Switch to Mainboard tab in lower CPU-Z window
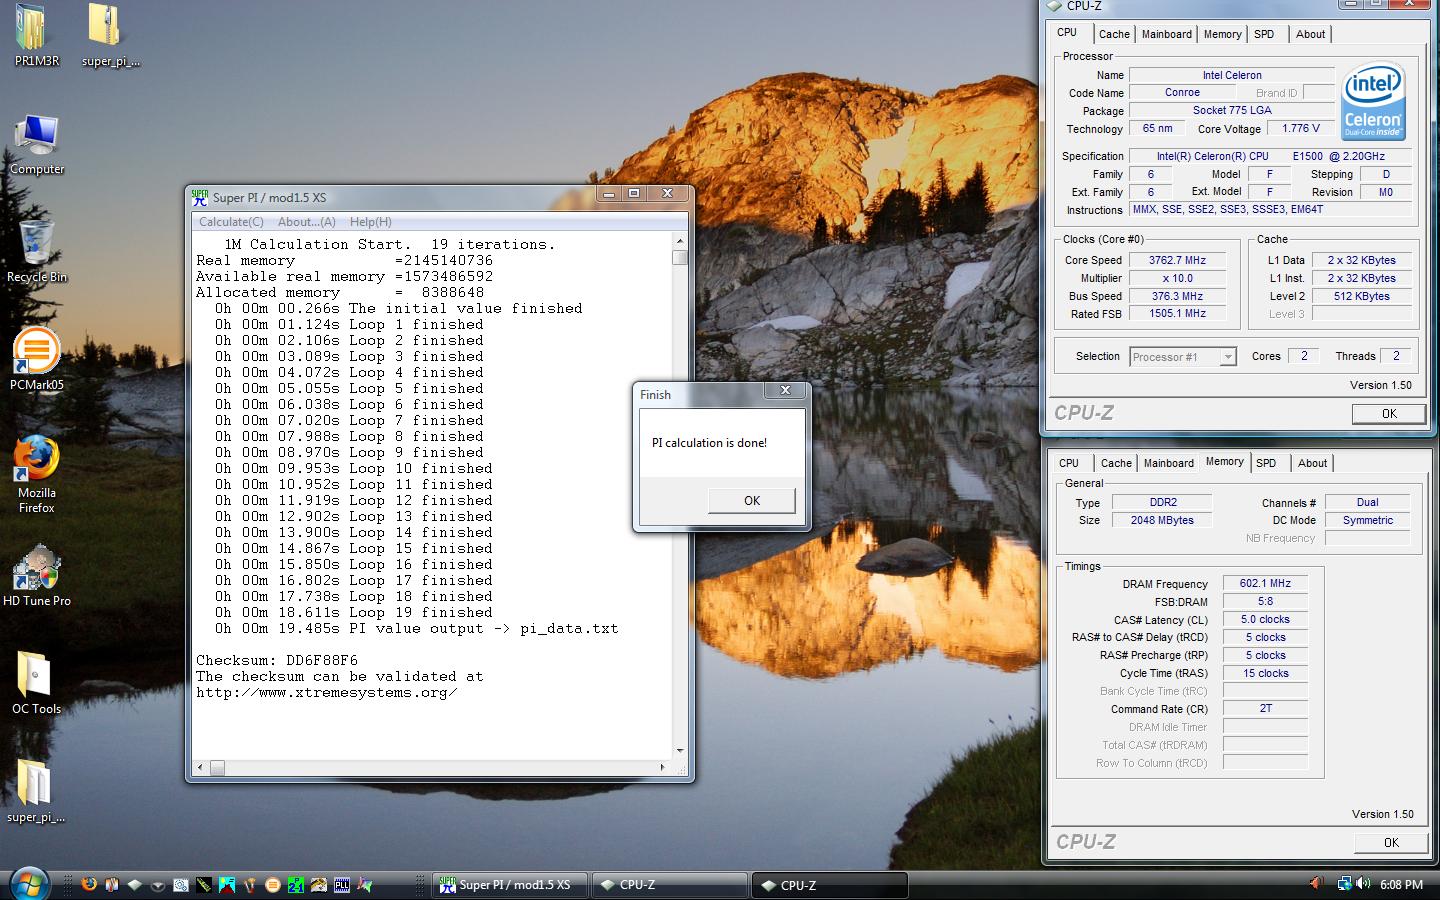 (1169, 463)
